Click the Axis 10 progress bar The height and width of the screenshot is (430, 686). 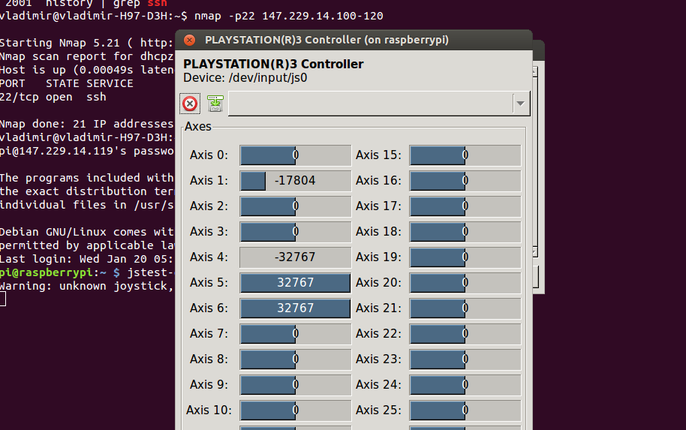click(295, 410)
